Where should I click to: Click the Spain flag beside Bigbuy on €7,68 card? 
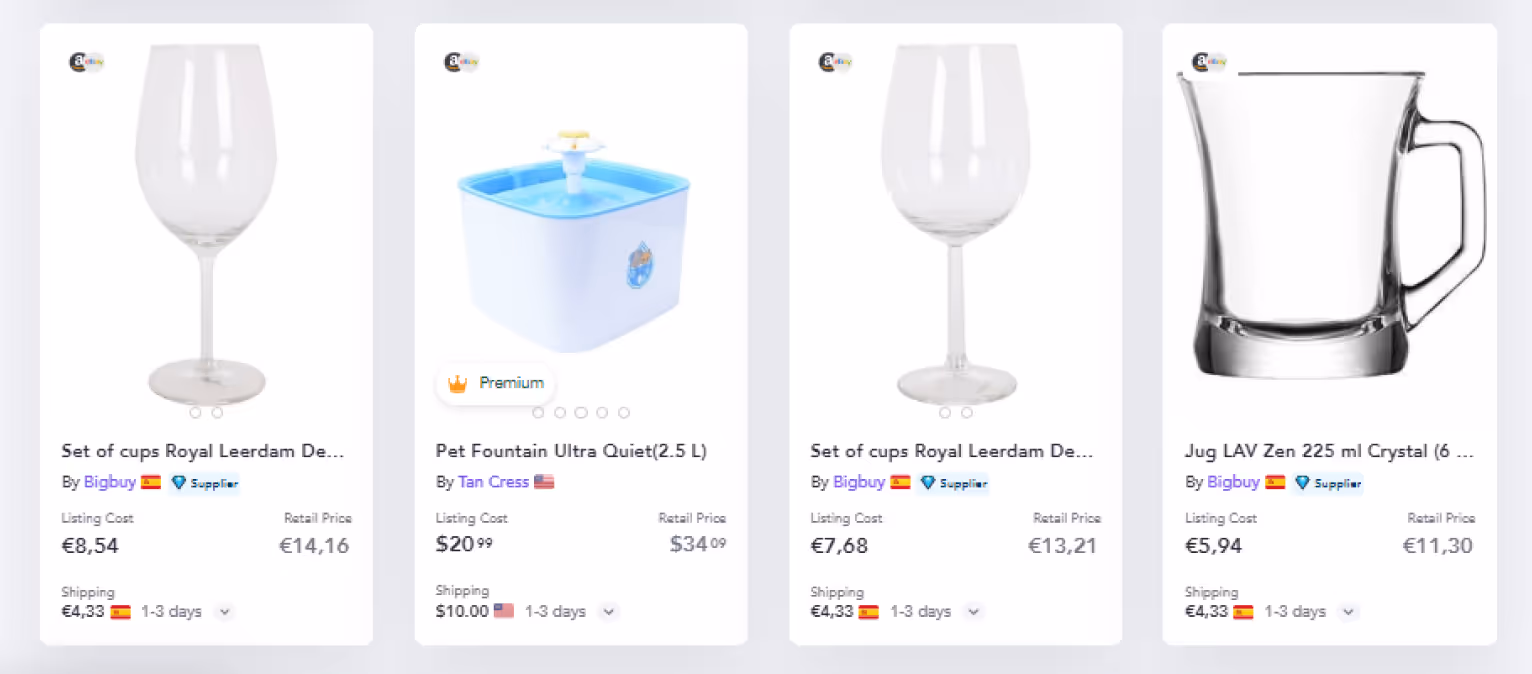pyautogui.click(x=900, y=482)
